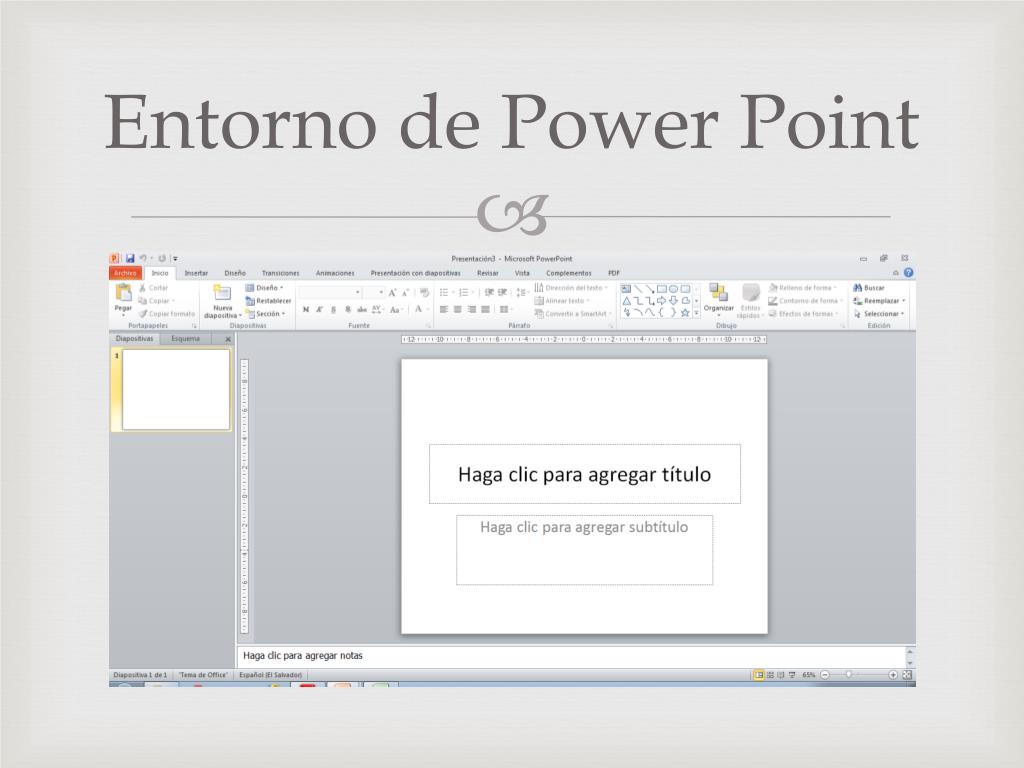Select the star shape in gallery
Viewport: 1024px width, 768px height.
[x=685, y=313]
